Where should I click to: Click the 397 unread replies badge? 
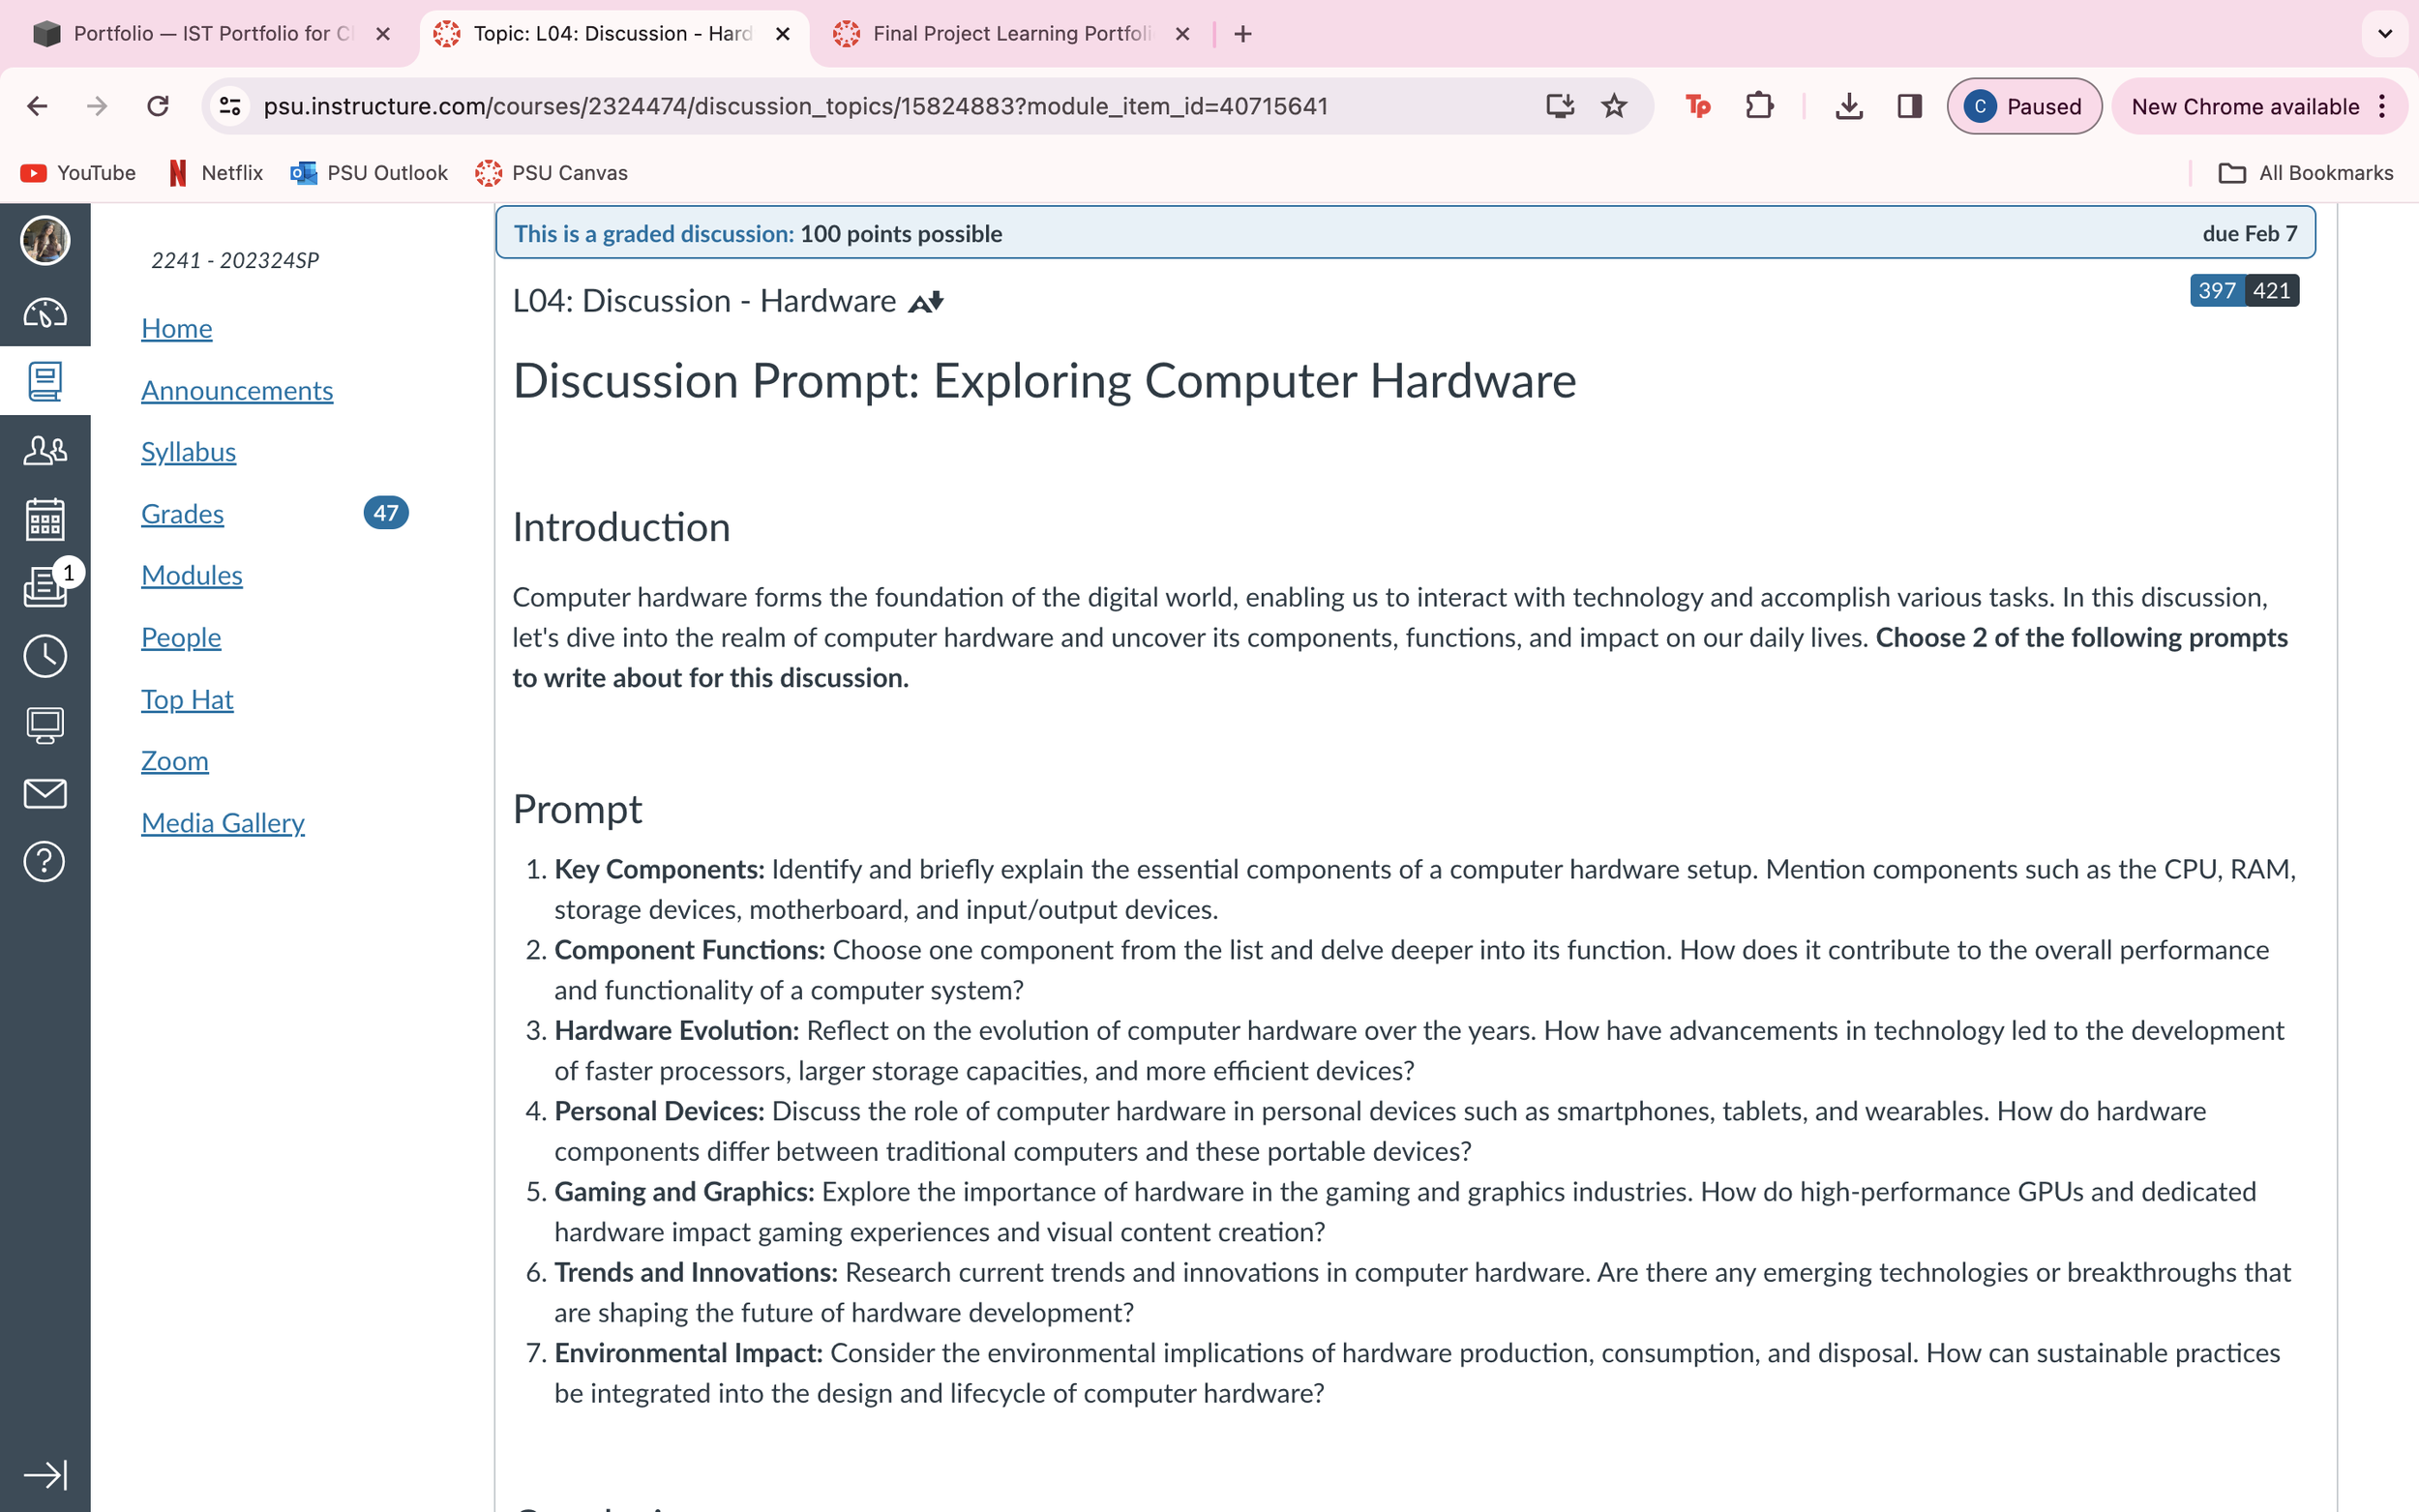point(2215,291)
